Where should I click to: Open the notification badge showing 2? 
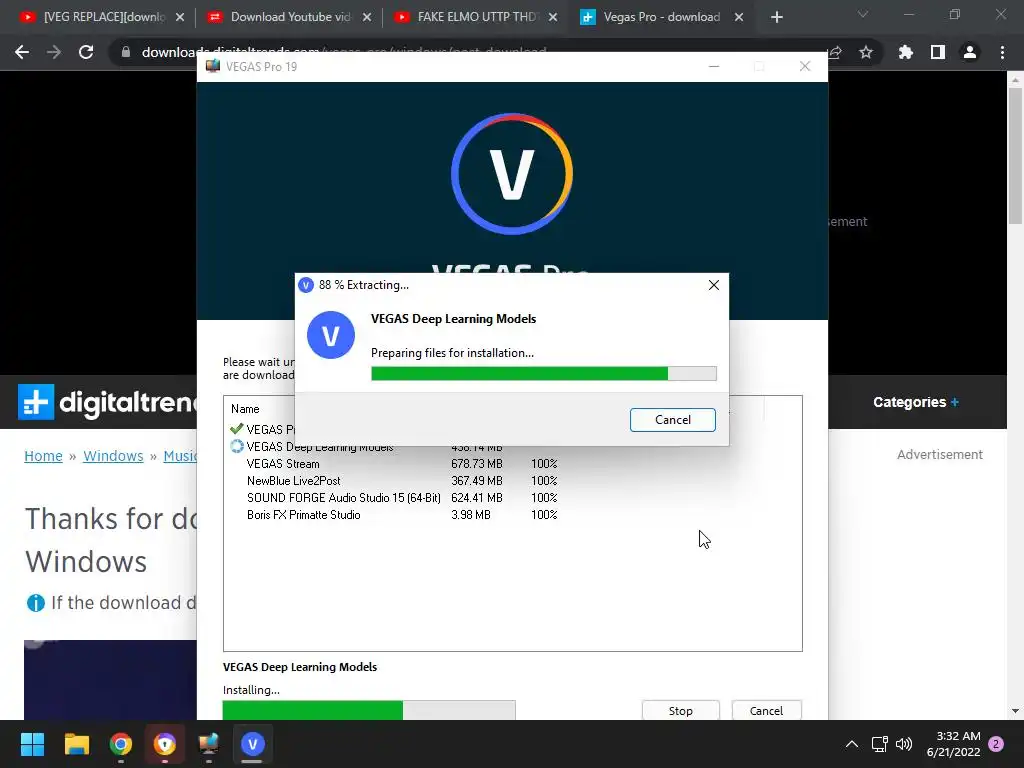point(996,744)
